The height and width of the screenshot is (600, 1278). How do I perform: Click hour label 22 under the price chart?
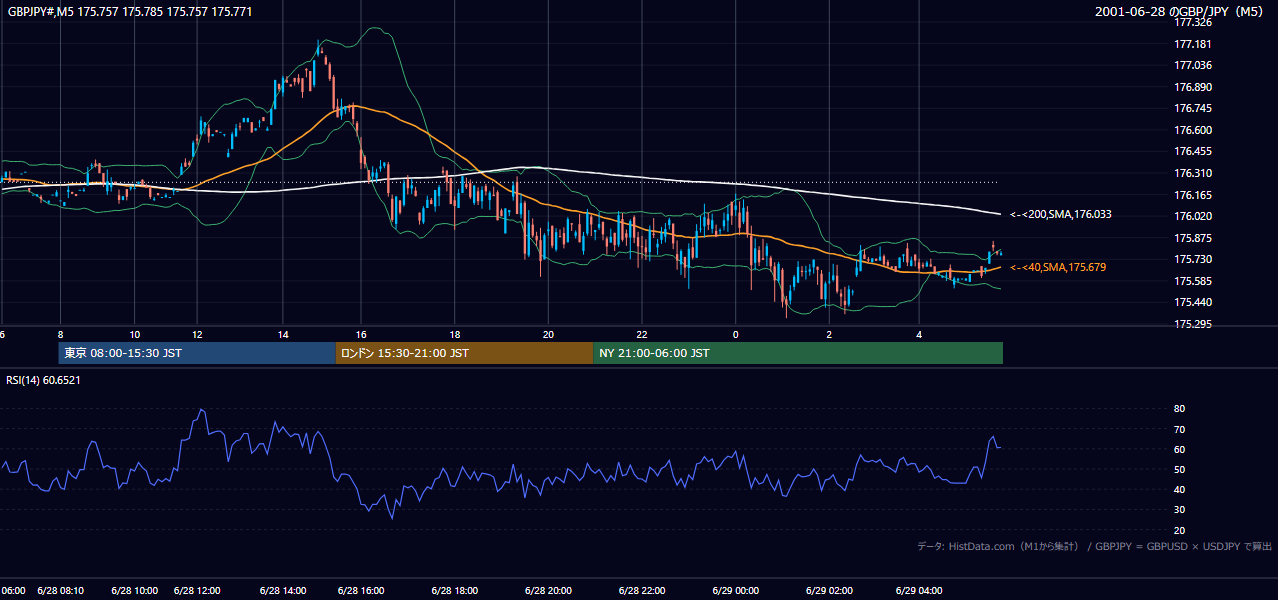(642, 334)
